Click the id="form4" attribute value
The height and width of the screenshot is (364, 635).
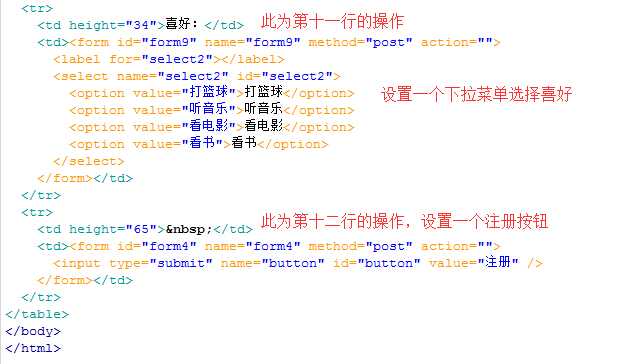(x=157, y=246)
